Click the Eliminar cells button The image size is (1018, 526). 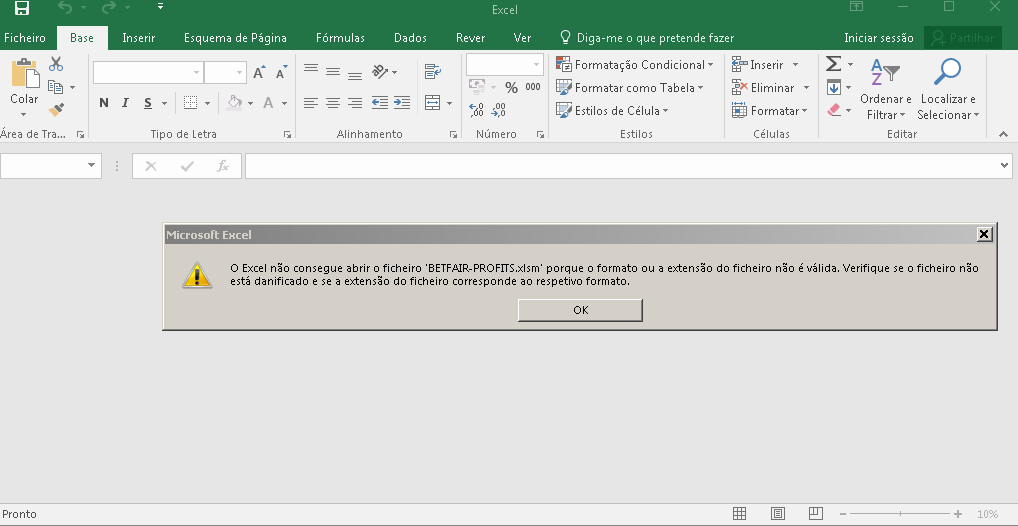coord(763,88)
